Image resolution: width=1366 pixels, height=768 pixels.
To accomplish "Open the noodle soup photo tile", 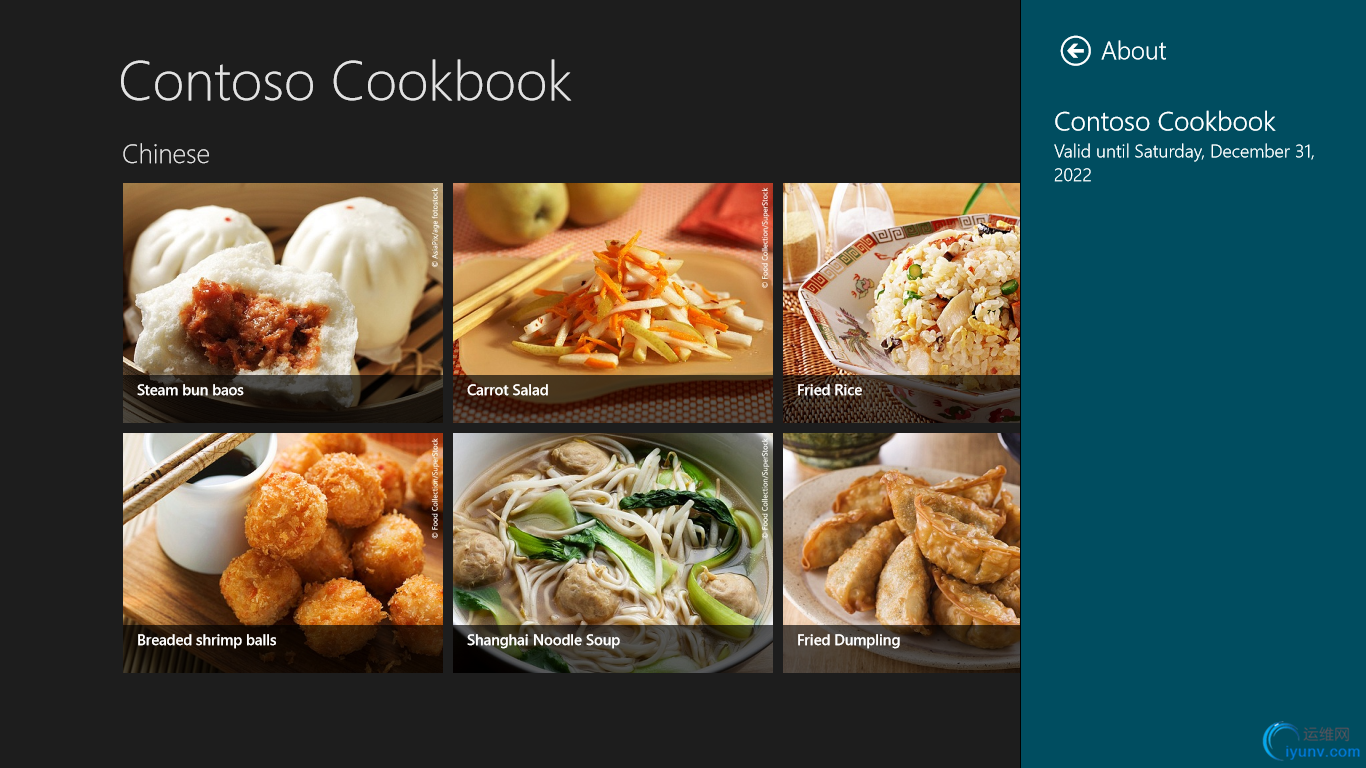I will pos(613,552).
